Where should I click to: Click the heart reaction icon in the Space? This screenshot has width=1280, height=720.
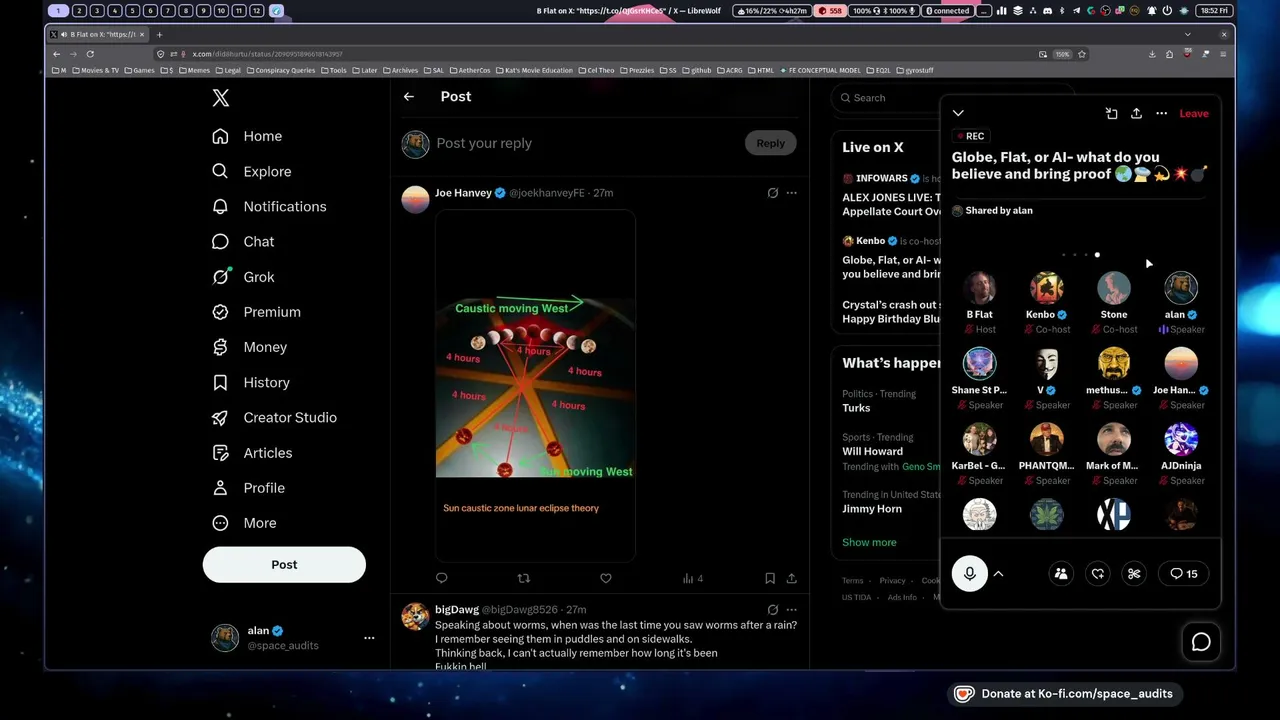pos(1097,573)
